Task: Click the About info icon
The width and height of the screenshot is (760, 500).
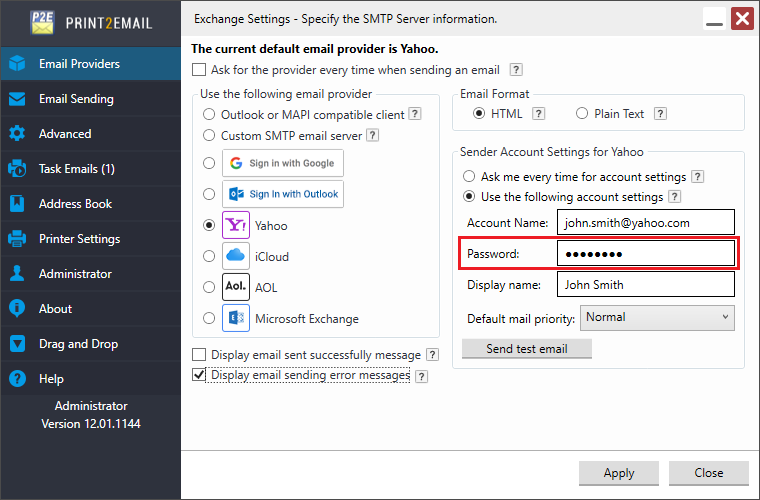Action: click(17, 308)
